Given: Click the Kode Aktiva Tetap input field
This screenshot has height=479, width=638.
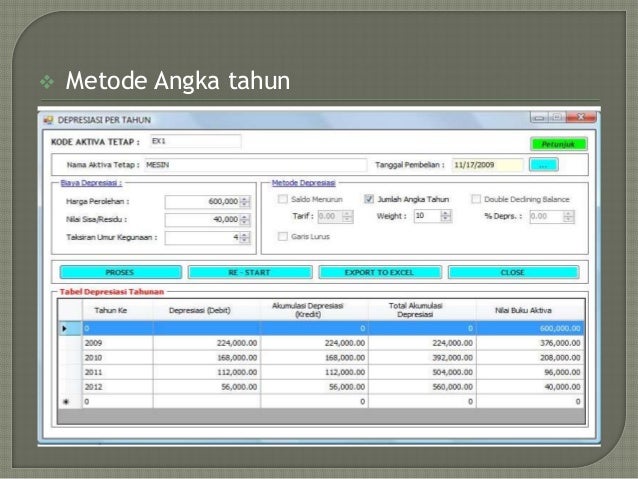Looking at the screenshot, I should 196,141.
